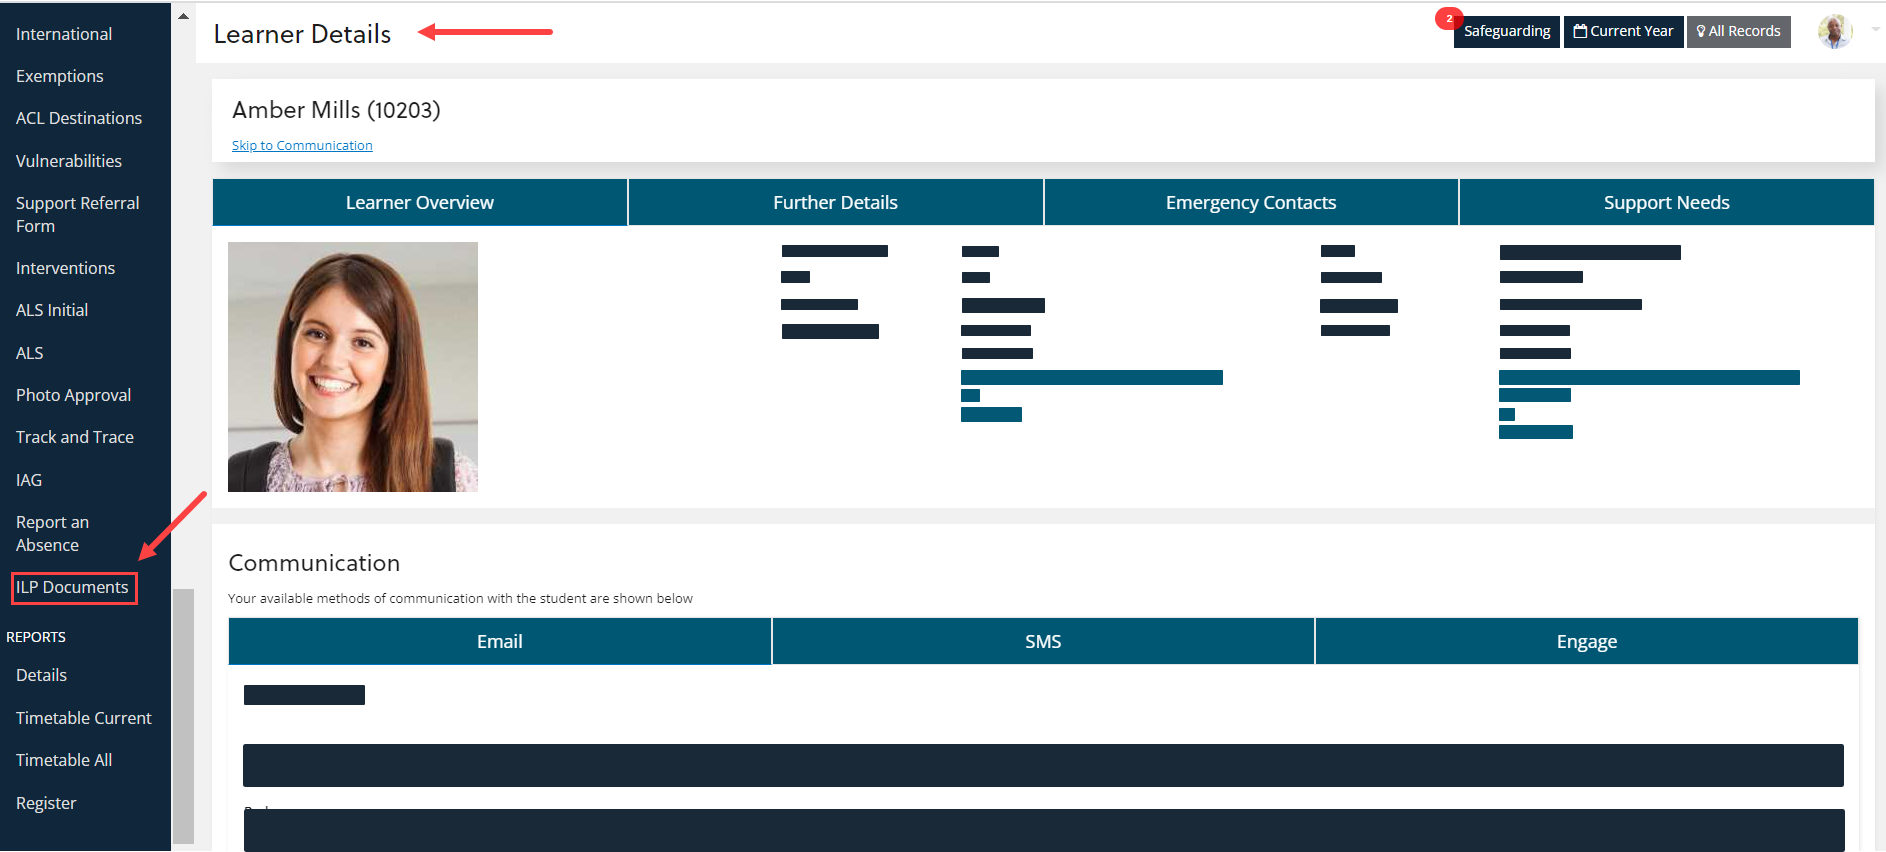Switch to the SMS communication tab
Screen dimensions: 1886x852
pyautogui.click(x=1042, y=642)
